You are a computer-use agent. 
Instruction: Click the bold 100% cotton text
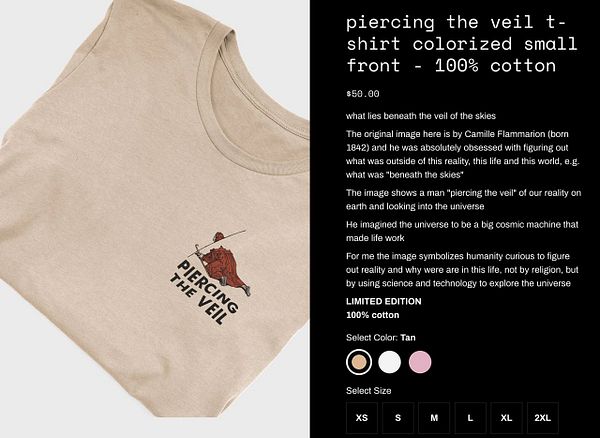point(372,315)
